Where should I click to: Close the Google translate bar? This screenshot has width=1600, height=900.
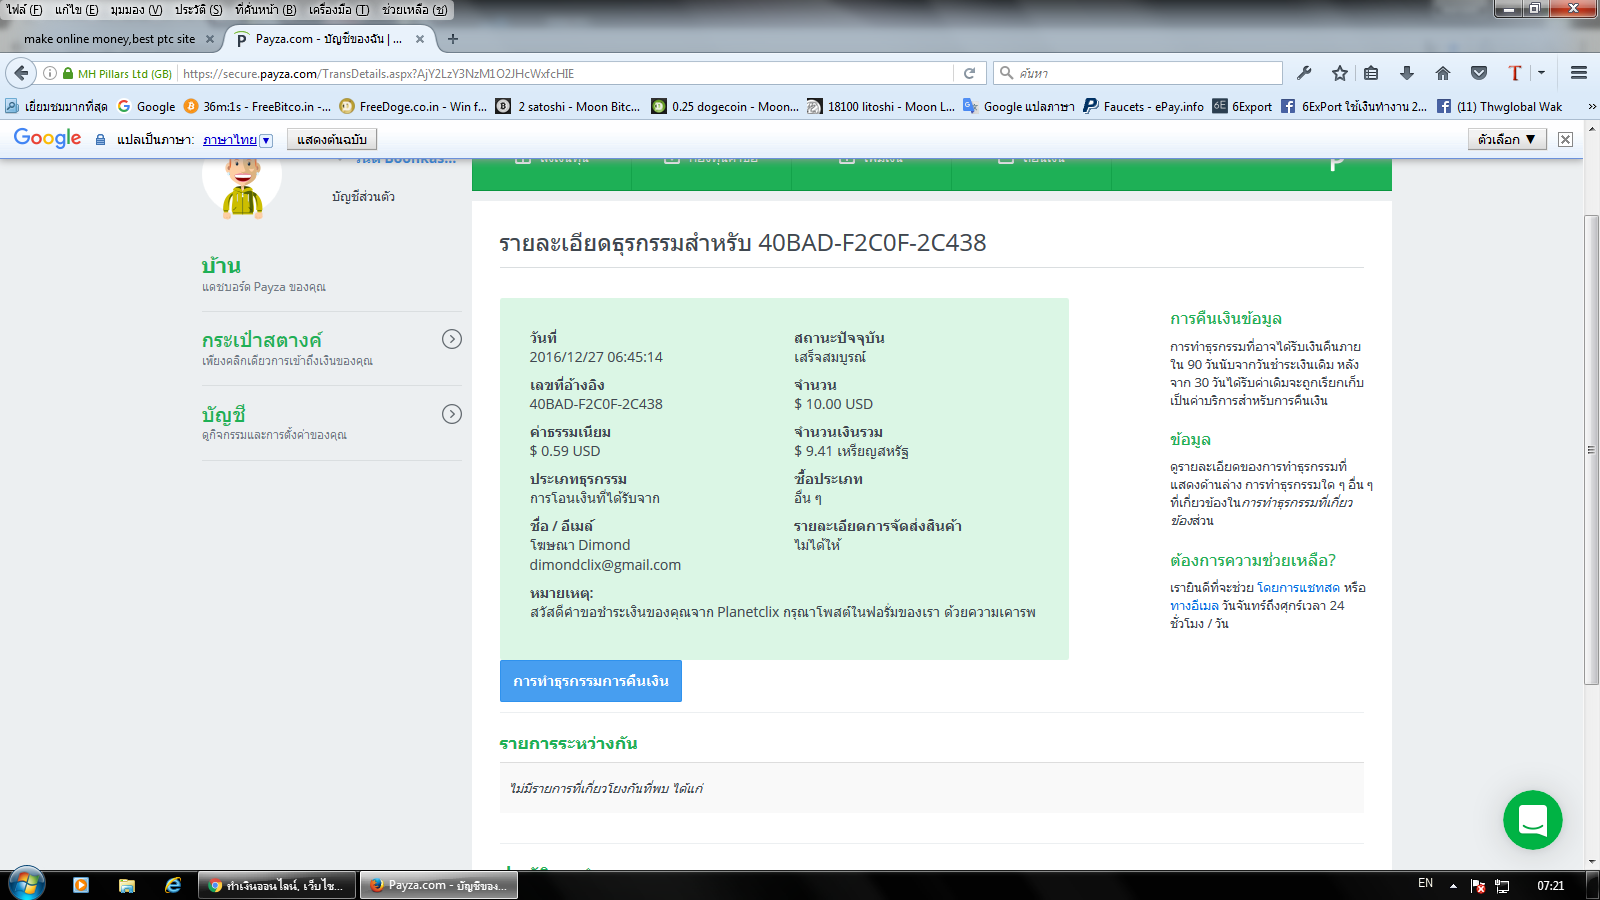pyautogui.click(x=1566, y=139)
